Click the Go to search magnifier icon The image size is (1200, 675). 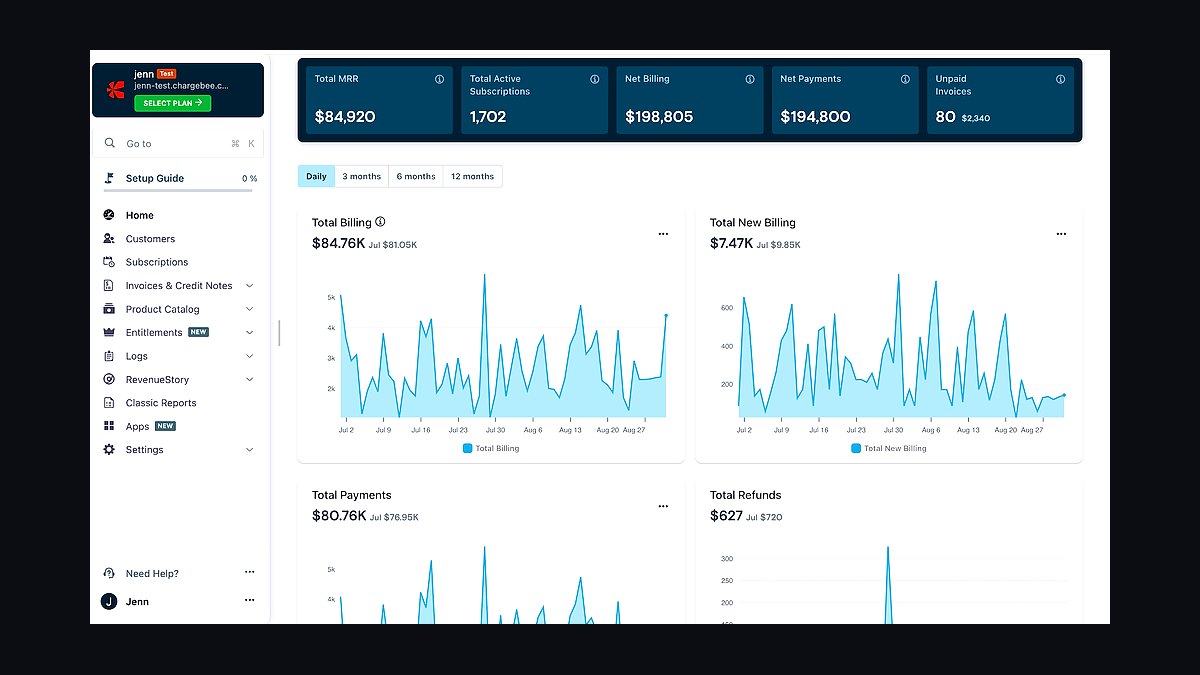click(x=110, y=143)
